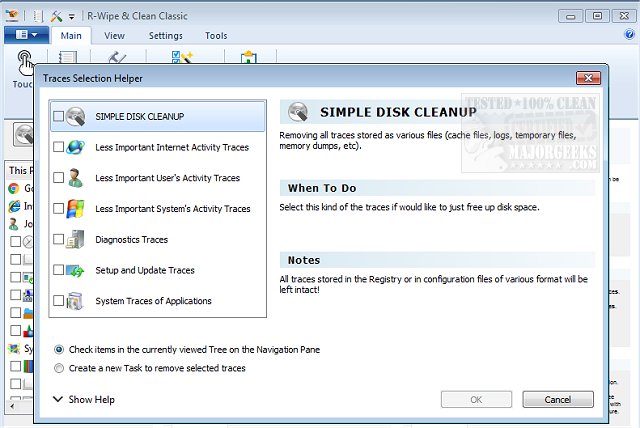Click the Touch finger icon in ribbon

tap(24, 63)
